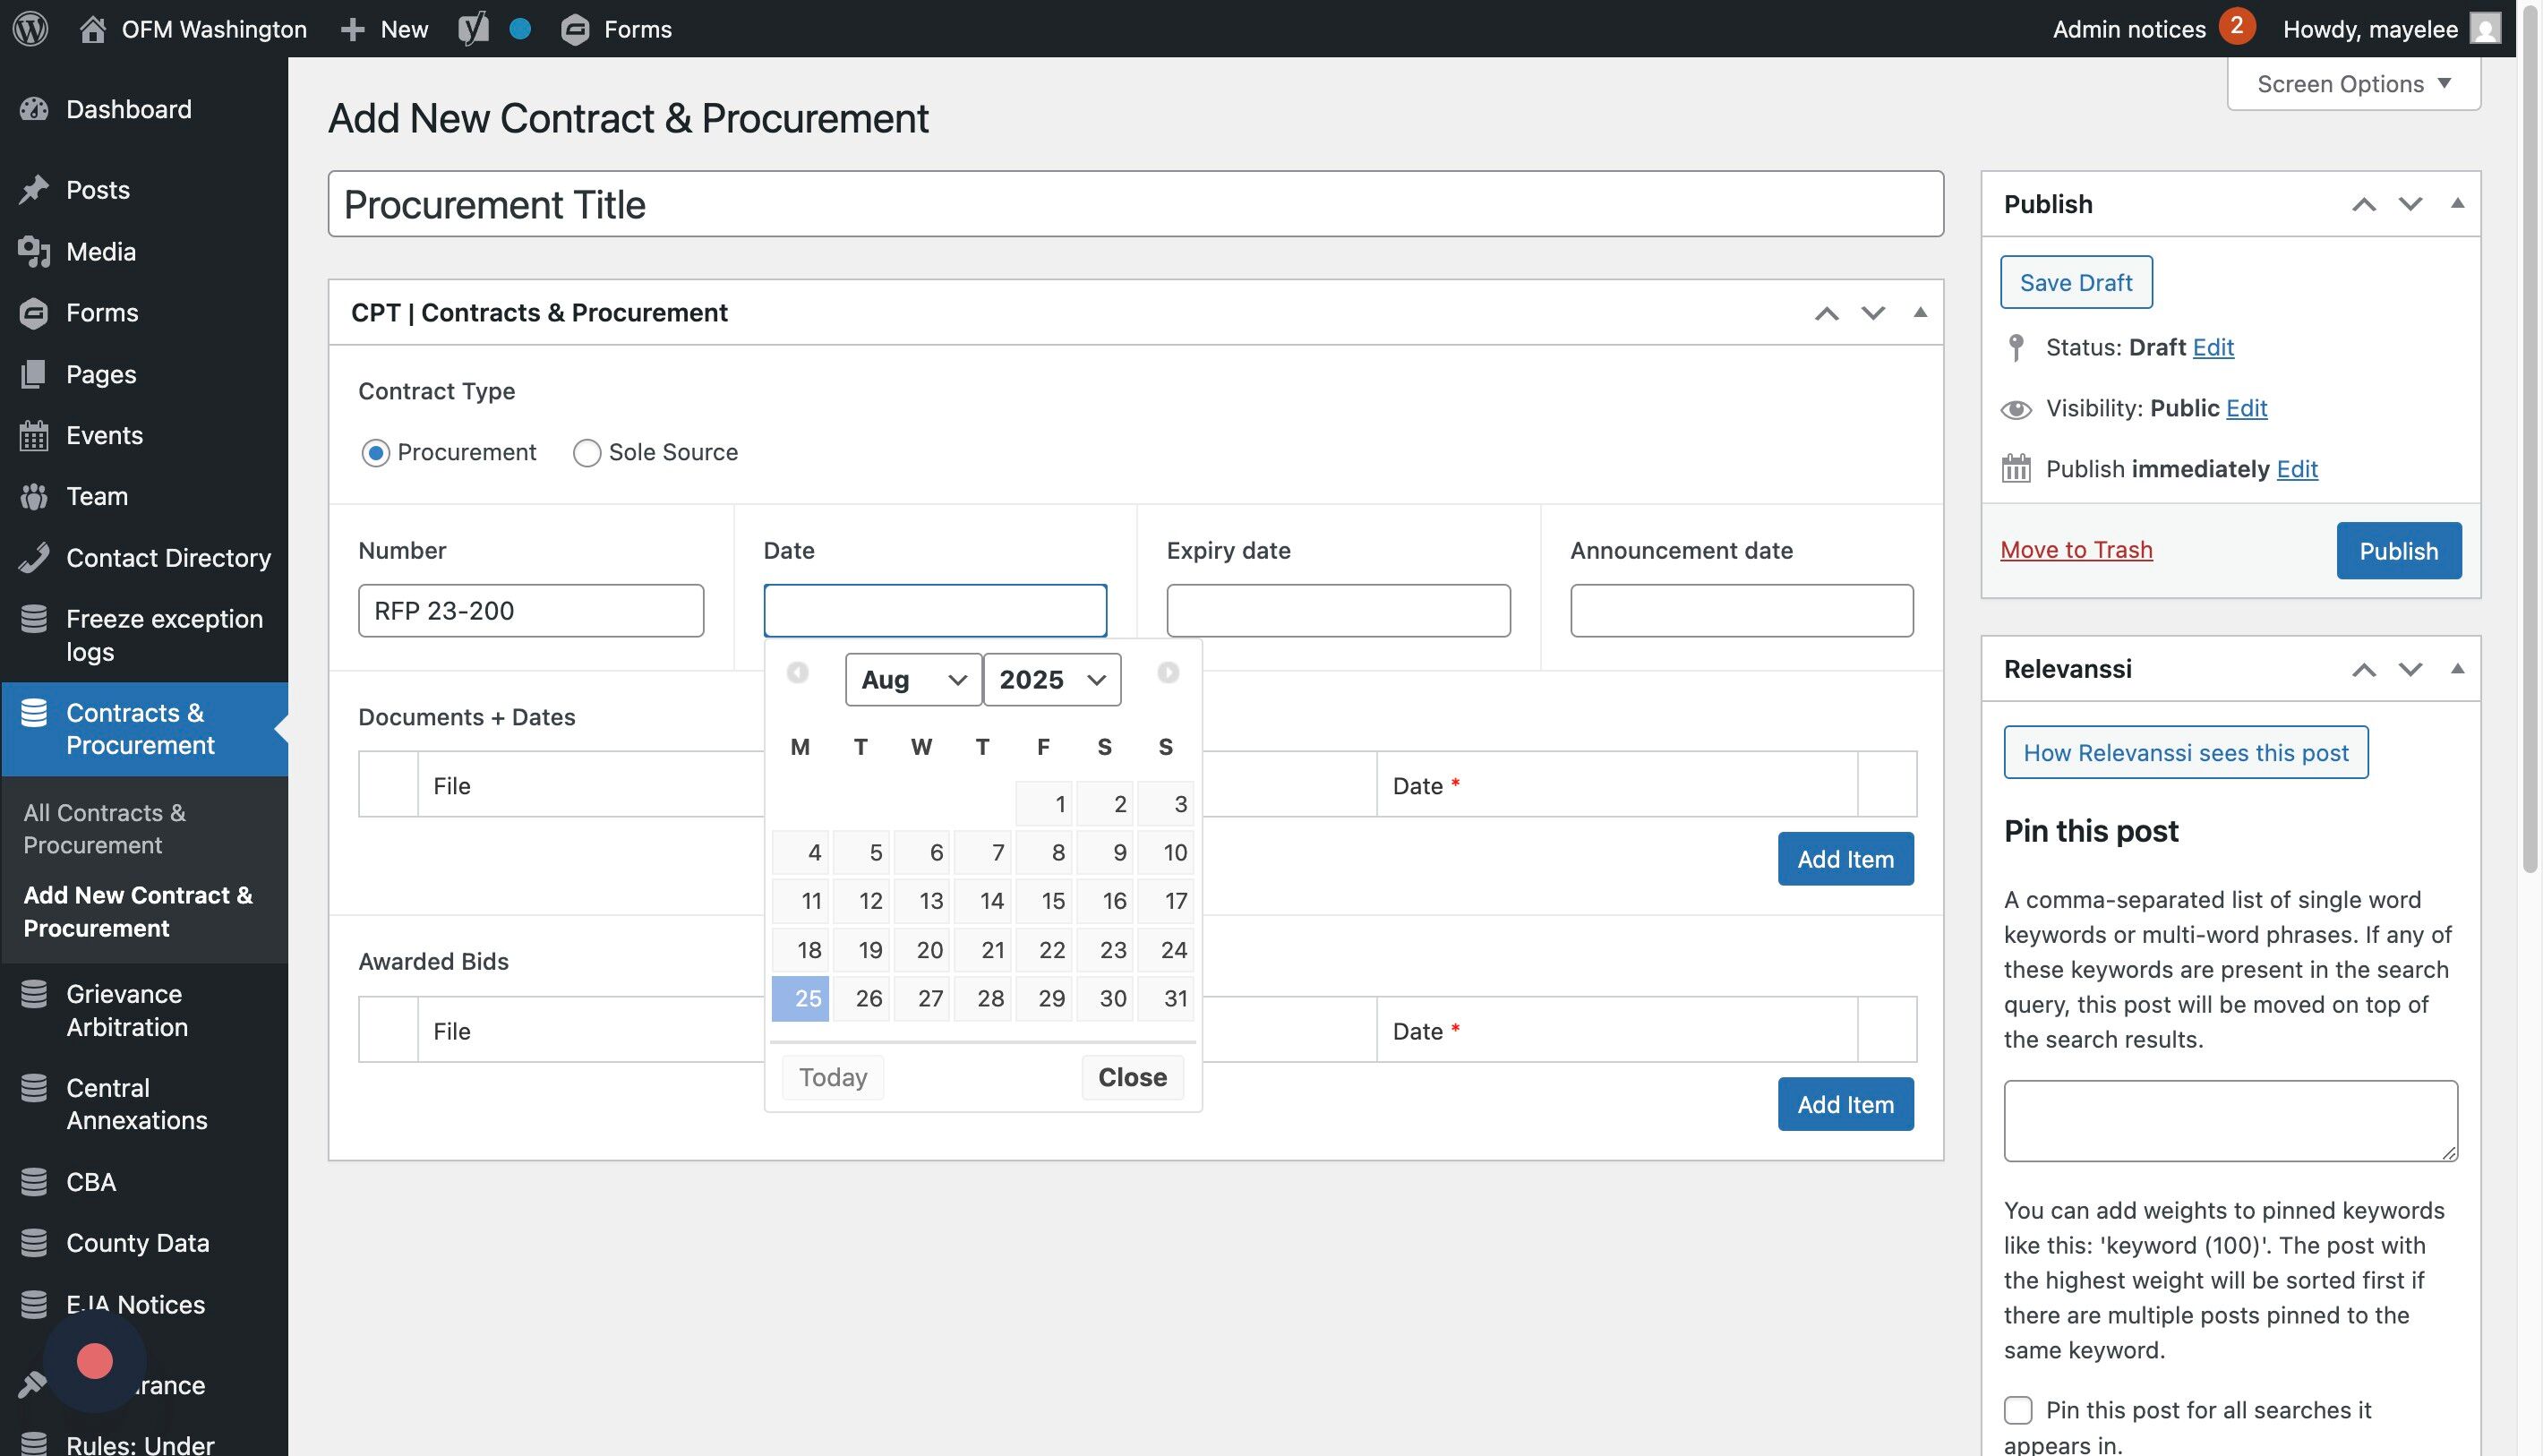This screenshot has width=2543, height=1456.
Task: Open the year dropdown showing 2025
Action: point(1051,680)
